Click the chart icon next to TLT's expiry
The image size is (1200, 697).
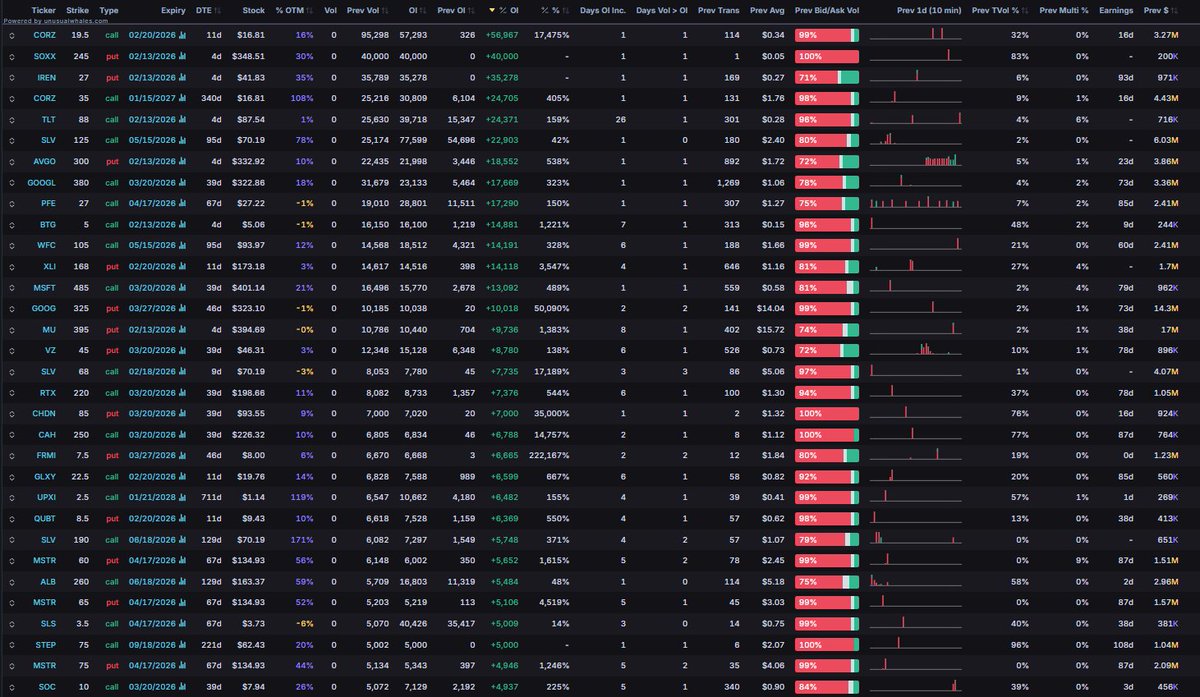tap(183, 119)
